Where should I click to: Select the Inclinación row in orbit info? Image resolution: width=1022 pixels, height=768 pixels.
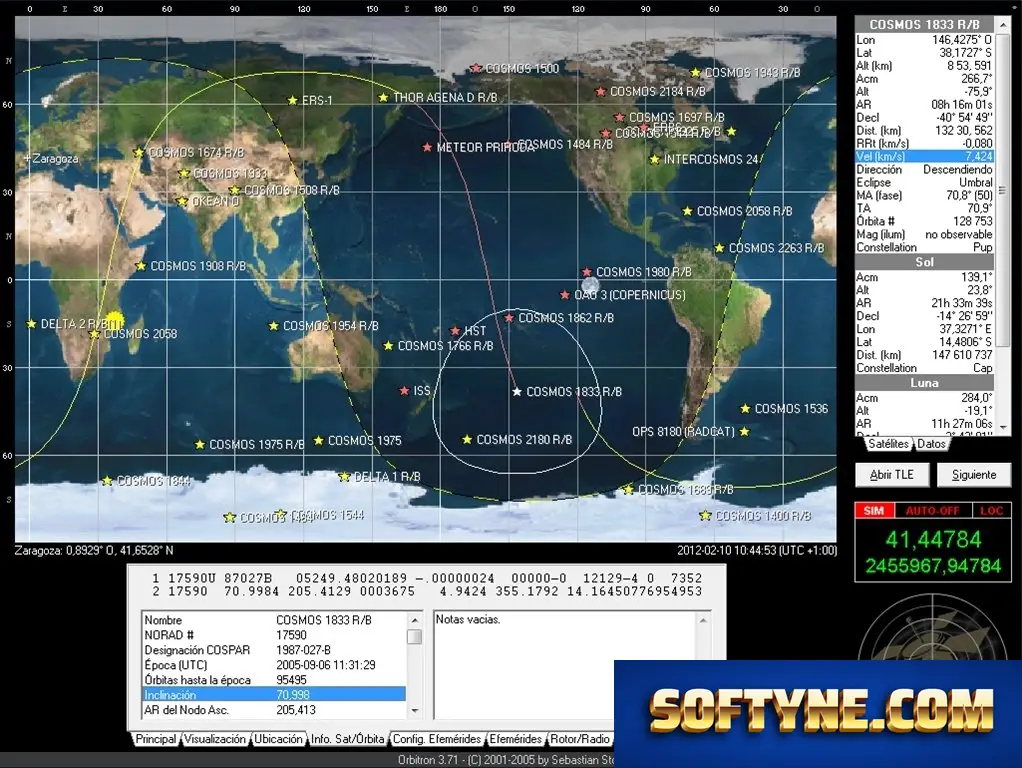point(273,695)
